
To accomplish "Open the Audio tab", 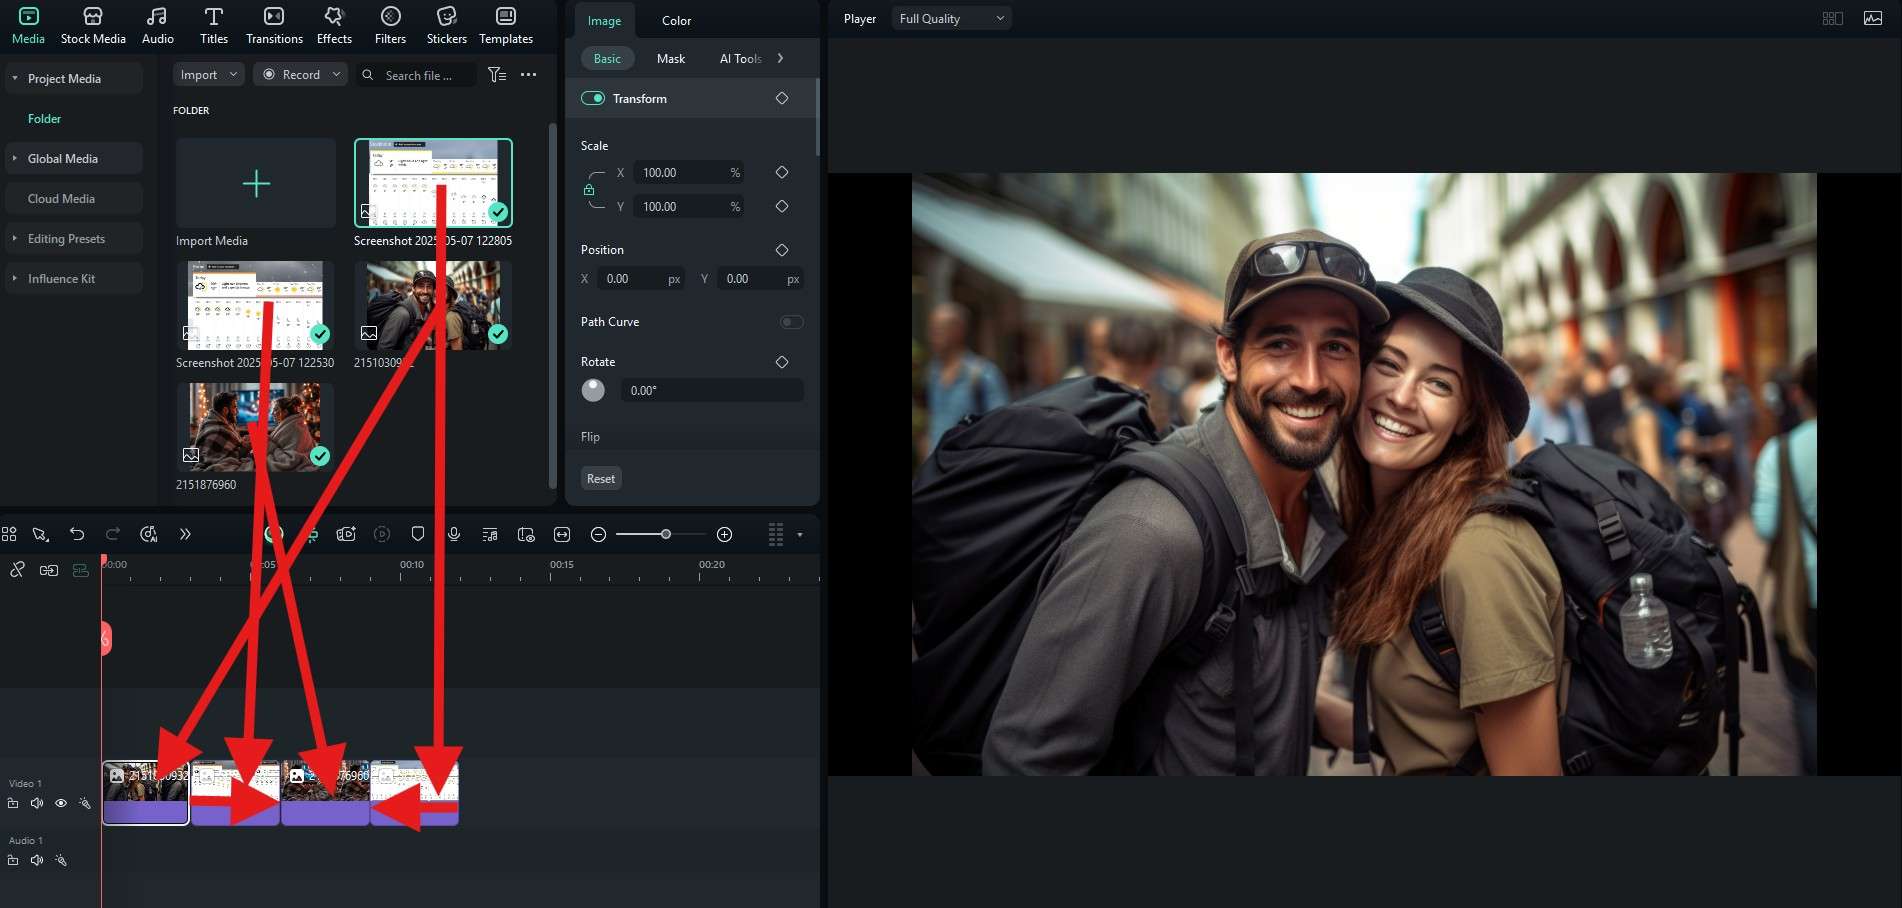I will tap(157, 26).
